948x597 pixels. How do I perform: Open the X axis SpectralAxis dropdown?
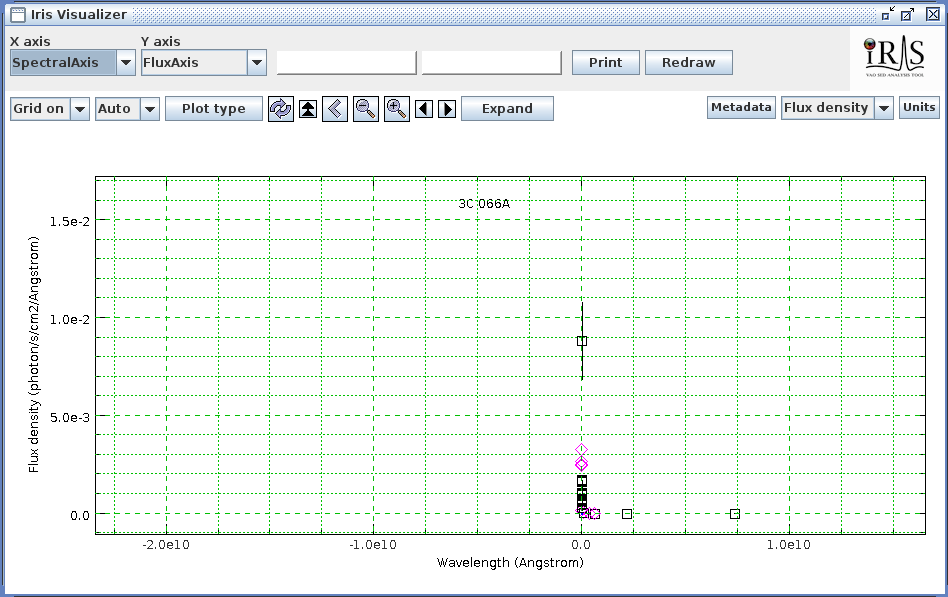pyautogui.click(x=126, y=62)
